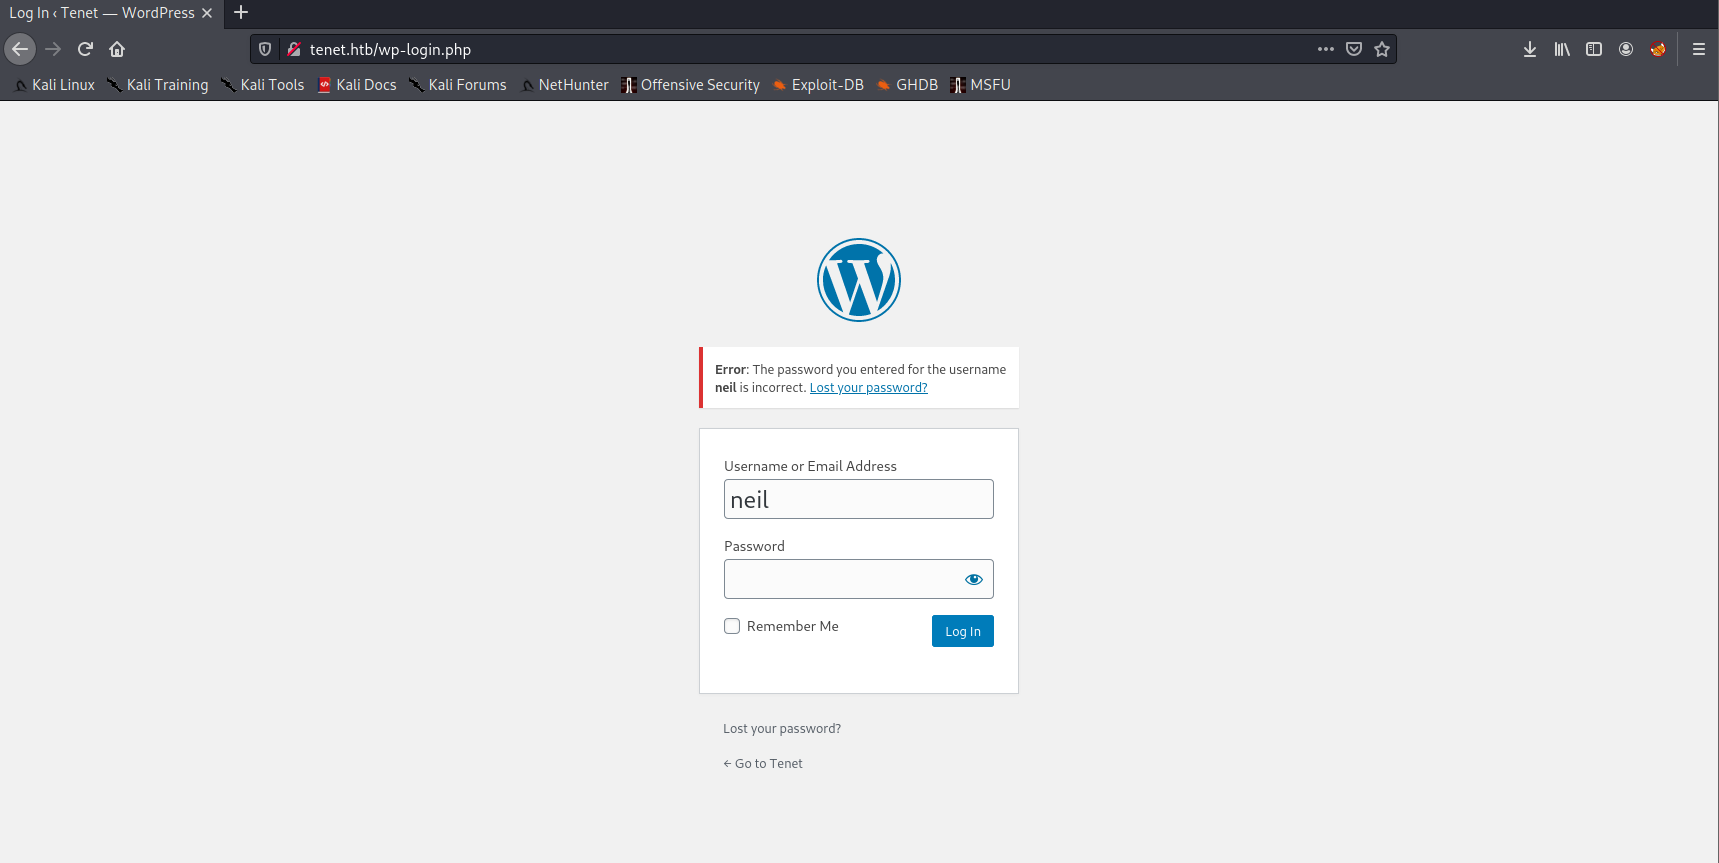View insecure connection padlock info

[x=294, y=49]
